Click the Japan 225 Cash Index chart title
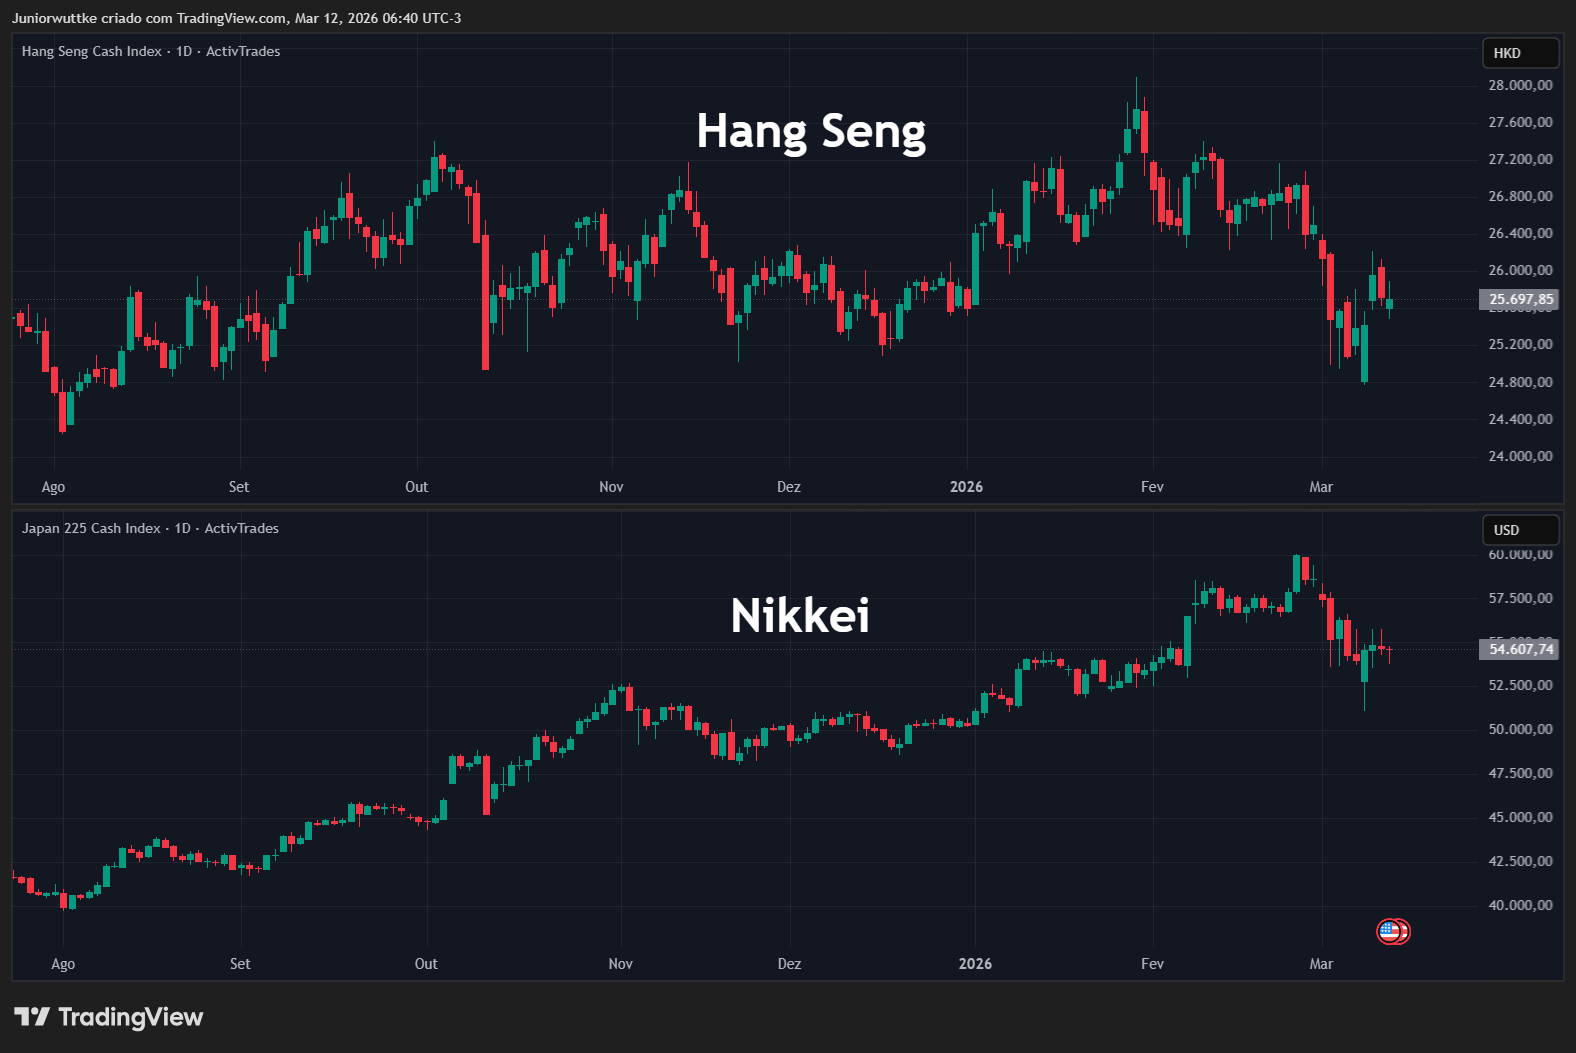The width and height of the screenshot is (1576, 1053). pos(150,528)
